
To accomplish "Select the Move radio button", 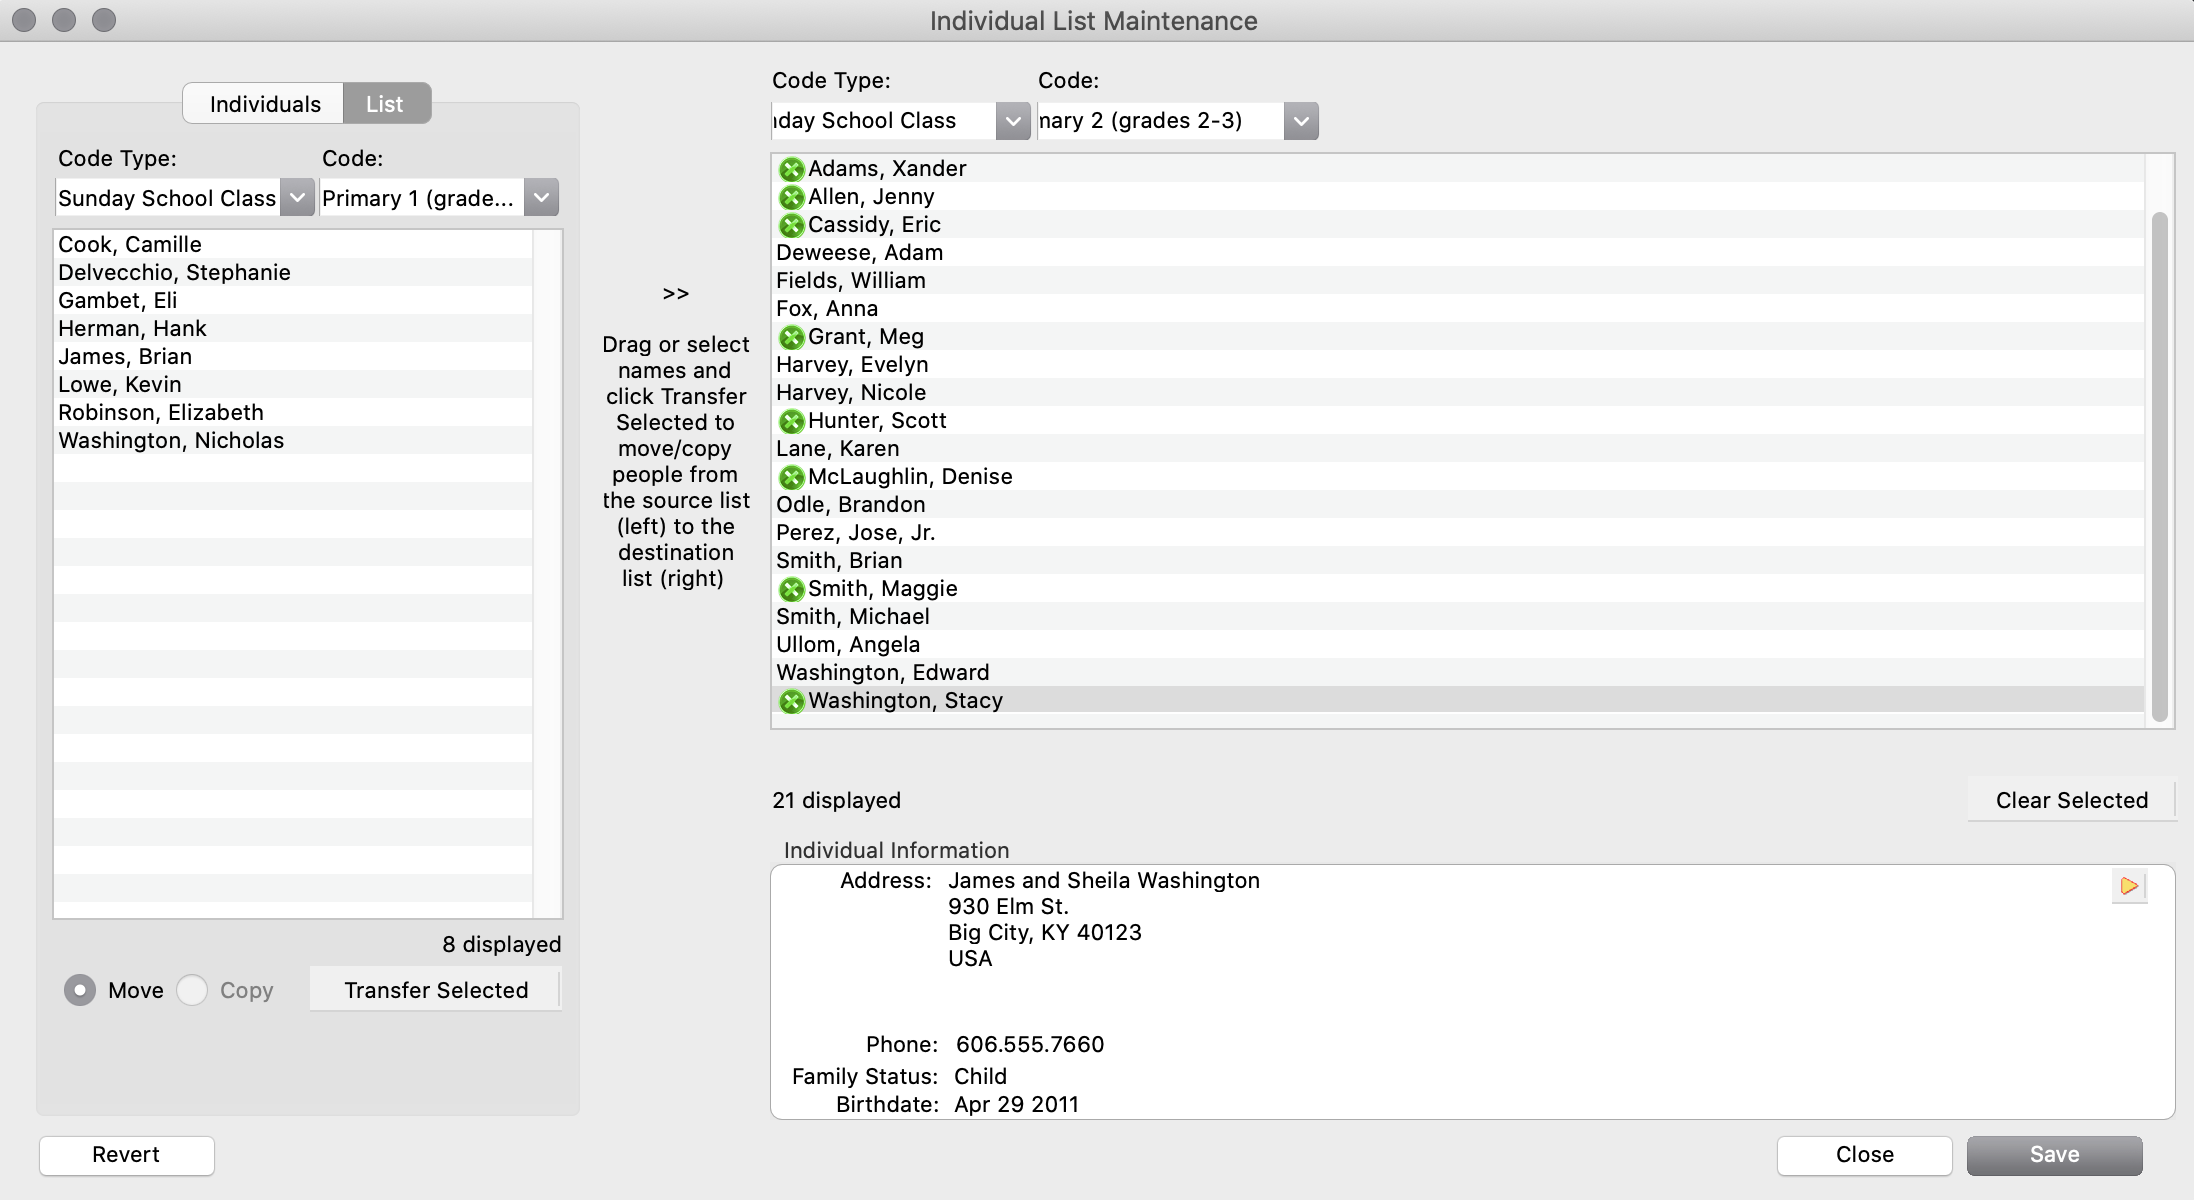I will pos(80,990).
